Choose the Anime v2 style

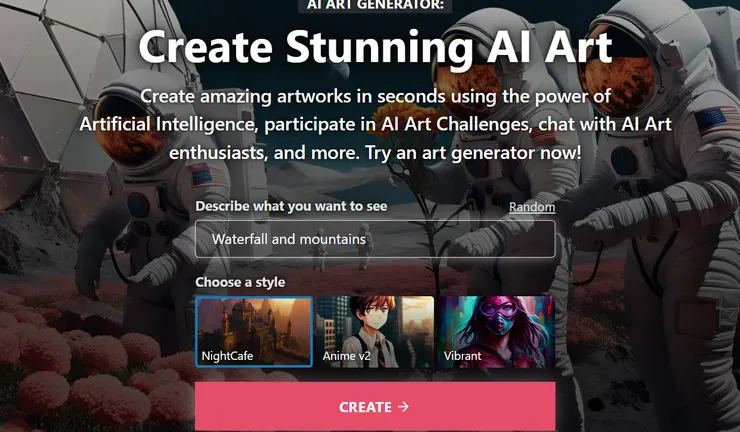point(375,331)
